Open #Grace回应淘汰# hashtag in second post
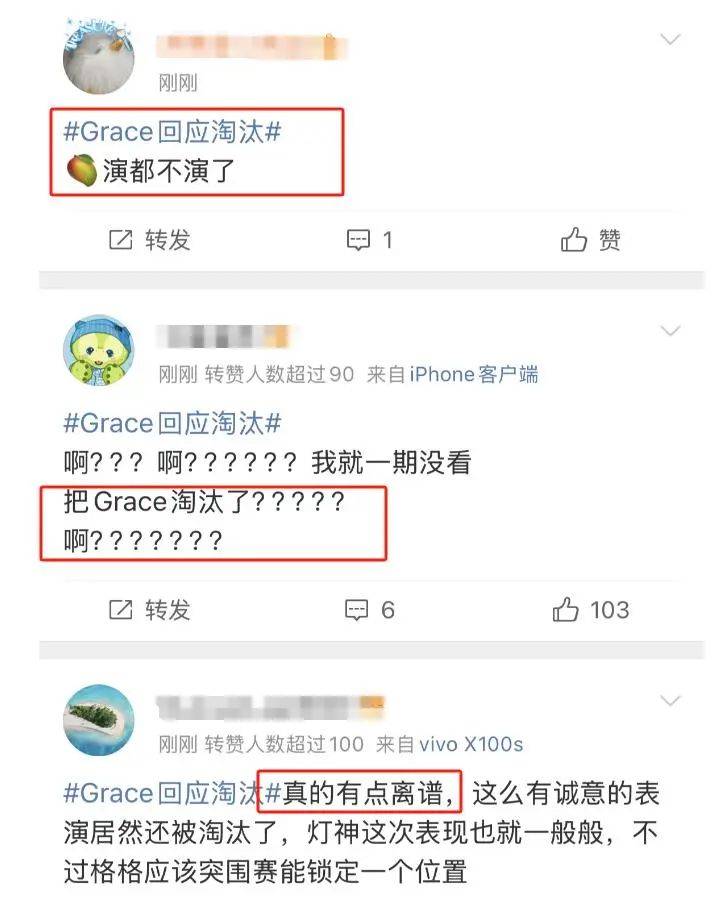Screen dimensions: 726x897 pyautogui.click(x=172, y=424)
